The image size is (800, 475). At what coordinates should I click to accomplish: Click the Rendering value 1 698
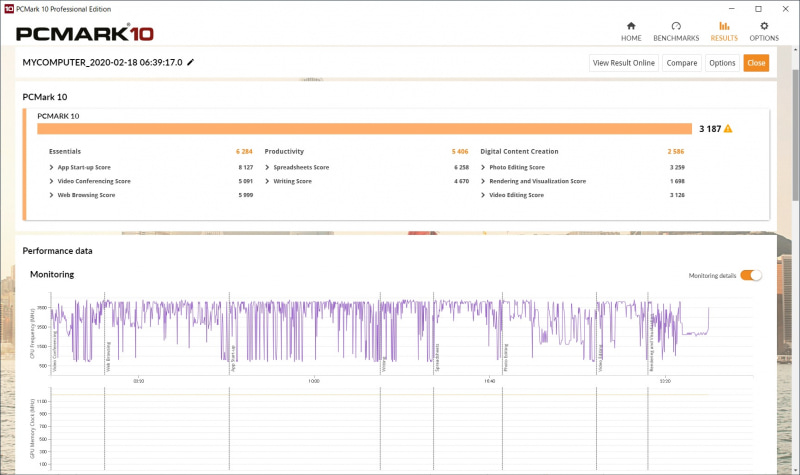677,181
